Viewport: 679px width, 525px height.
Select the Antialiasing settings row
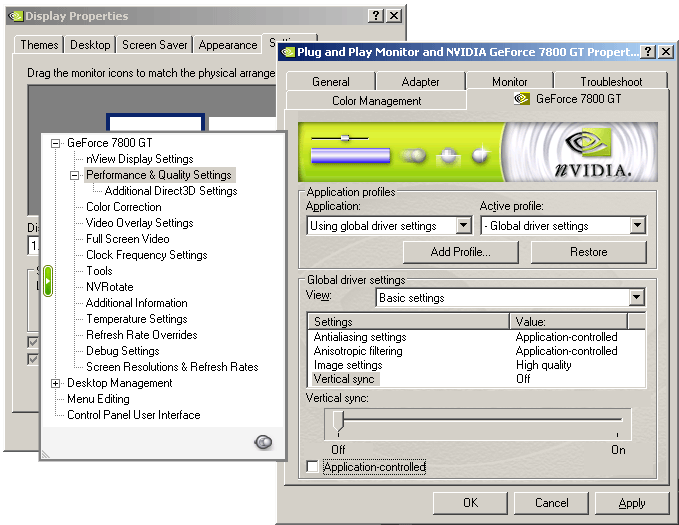pos(476,337)
